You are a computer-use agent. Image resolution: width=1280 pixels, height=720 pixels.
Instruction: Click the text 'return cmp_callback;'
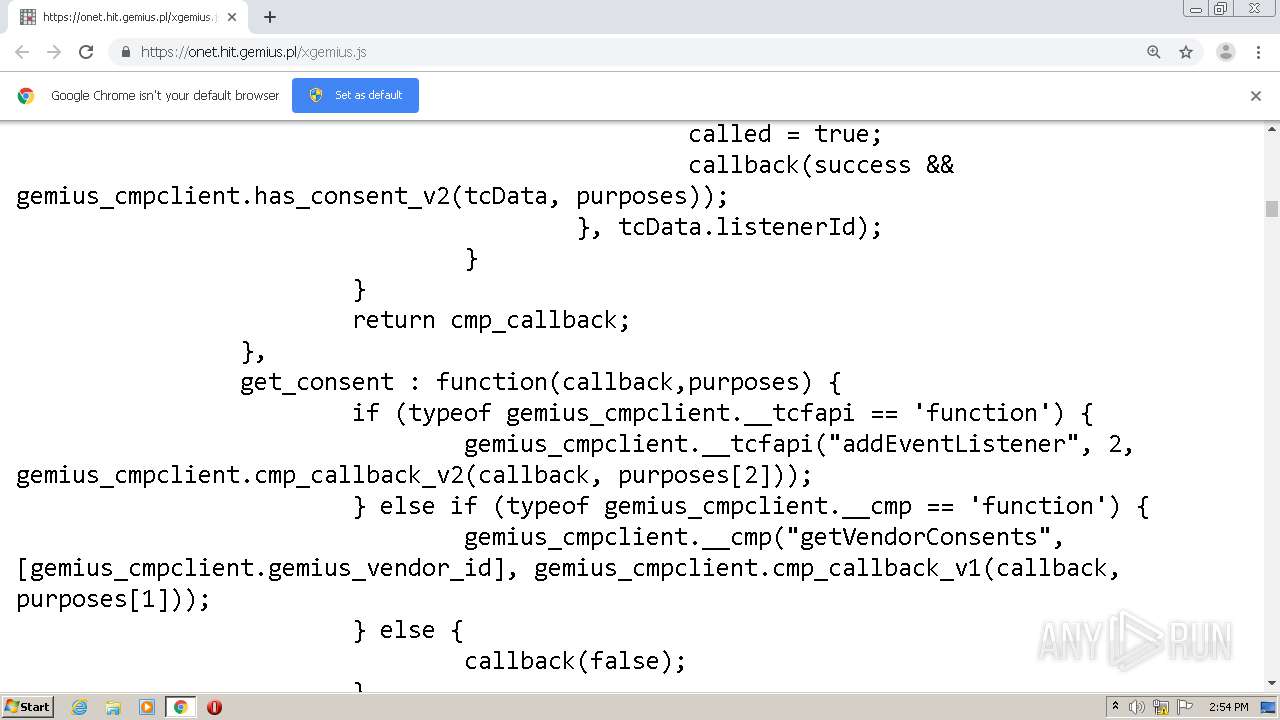tap(491, 320)
